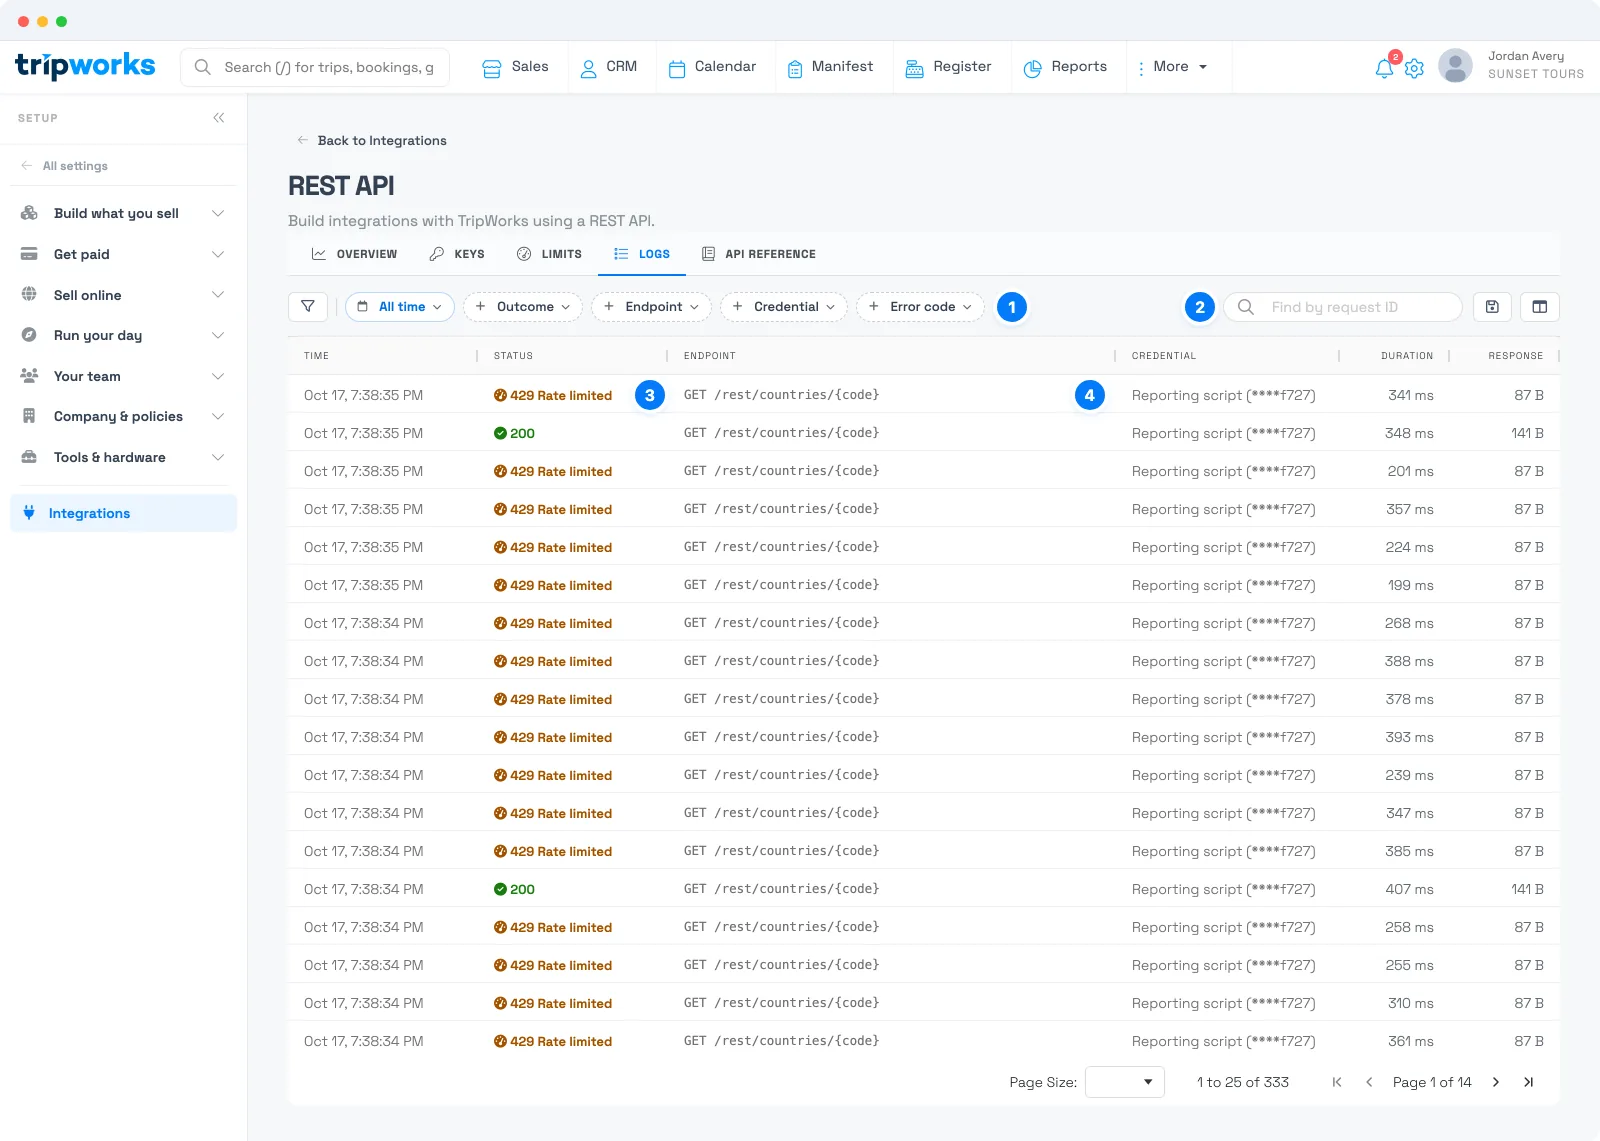Add an Error code filter

point(921,307)
